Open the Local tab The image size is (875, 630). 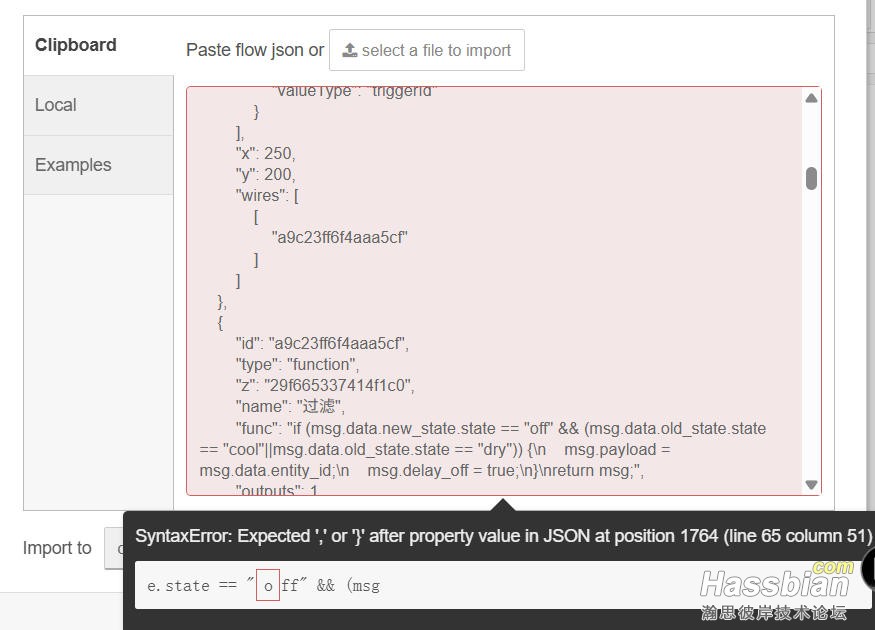(56, 105)
